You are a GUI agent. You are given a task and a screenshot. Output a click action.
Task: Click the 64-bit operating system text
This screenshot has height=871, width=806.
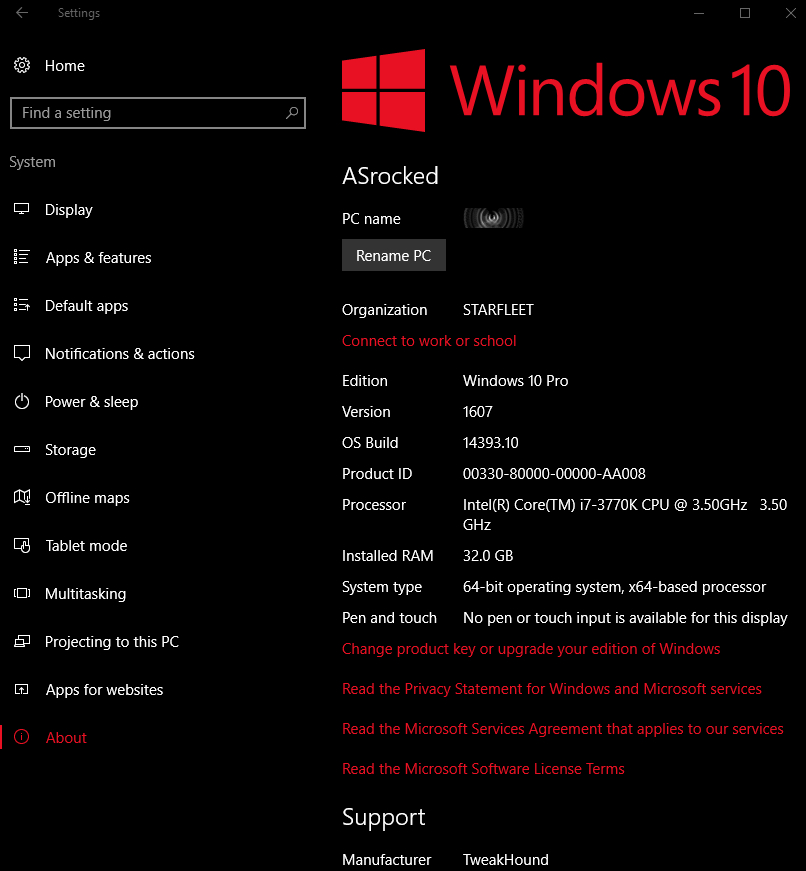pyautogui.click(x=614, y=587)
